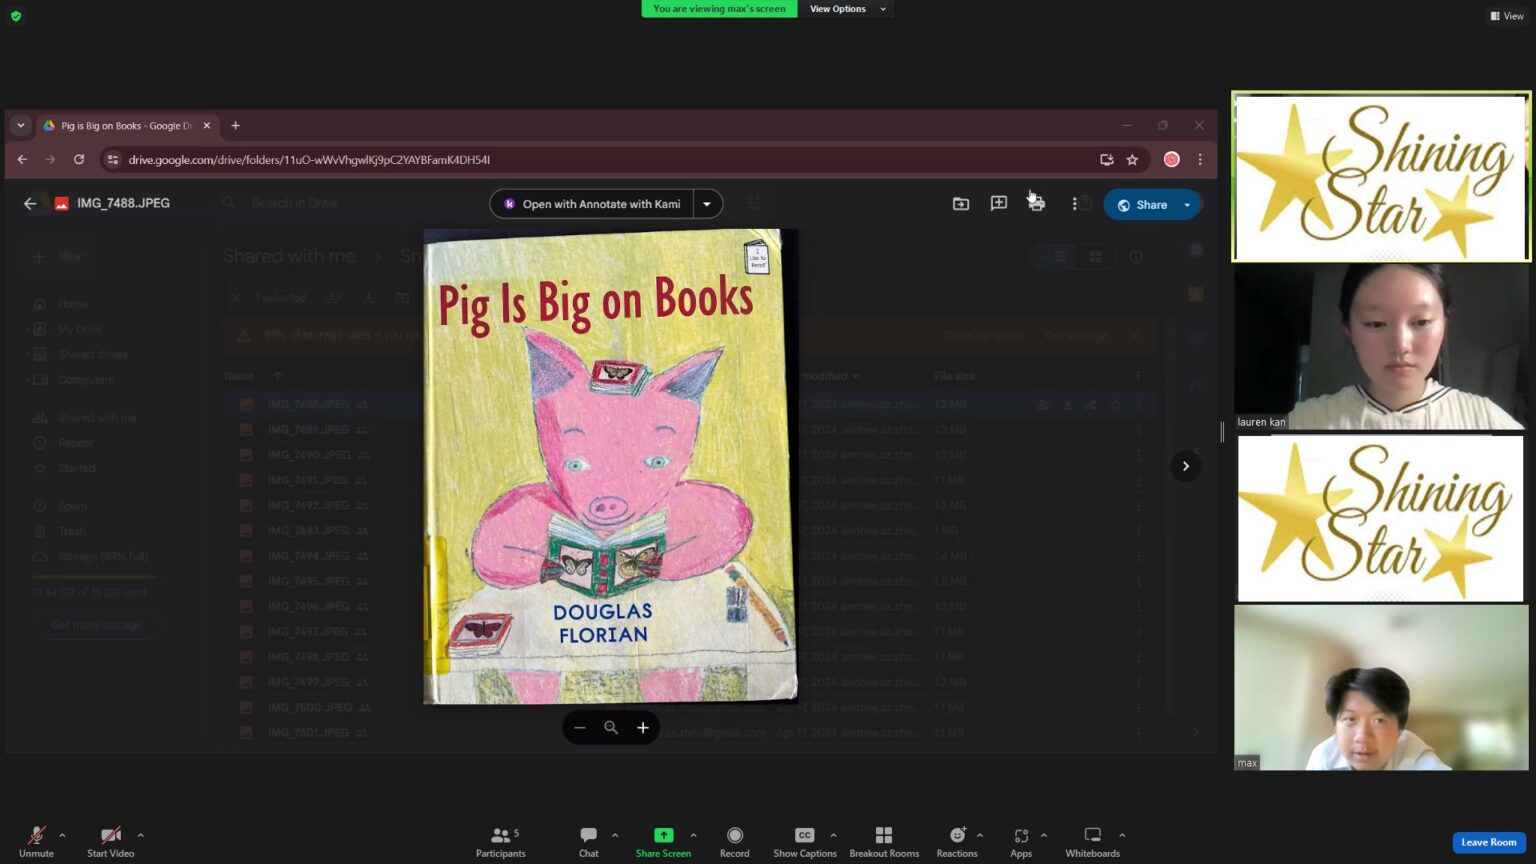Click the green Share Screen button
The image size is (1536, 864).
point(663,841)
